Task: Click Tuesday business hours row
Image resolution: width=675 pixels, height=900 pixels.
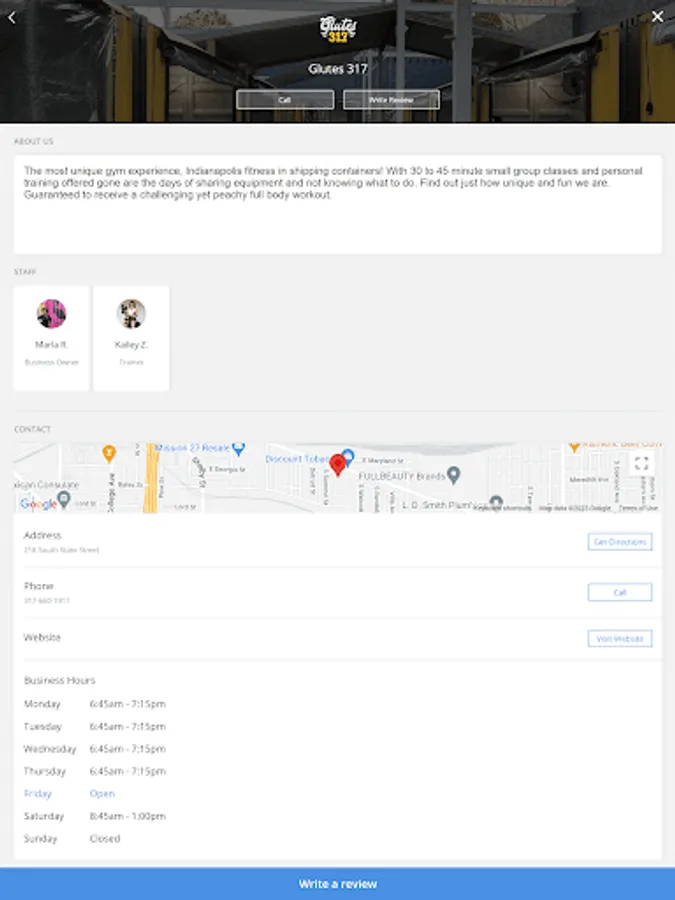Action: click(95, 726)
